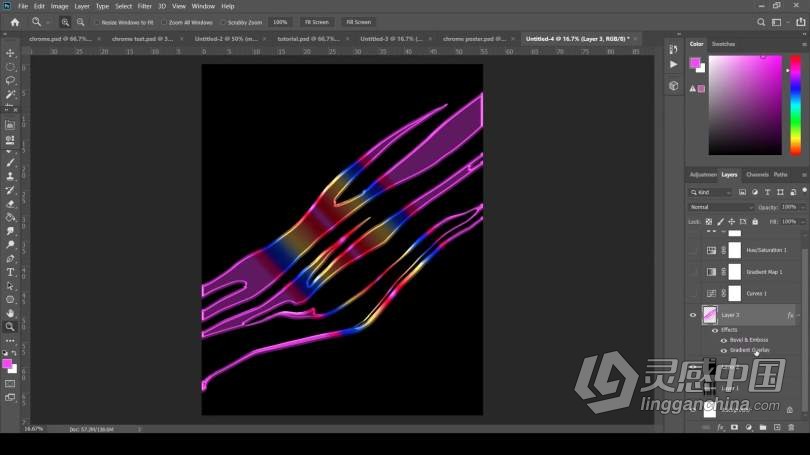Select the Move tool
The width and height of the screenshot is (810, 455).
10,53
